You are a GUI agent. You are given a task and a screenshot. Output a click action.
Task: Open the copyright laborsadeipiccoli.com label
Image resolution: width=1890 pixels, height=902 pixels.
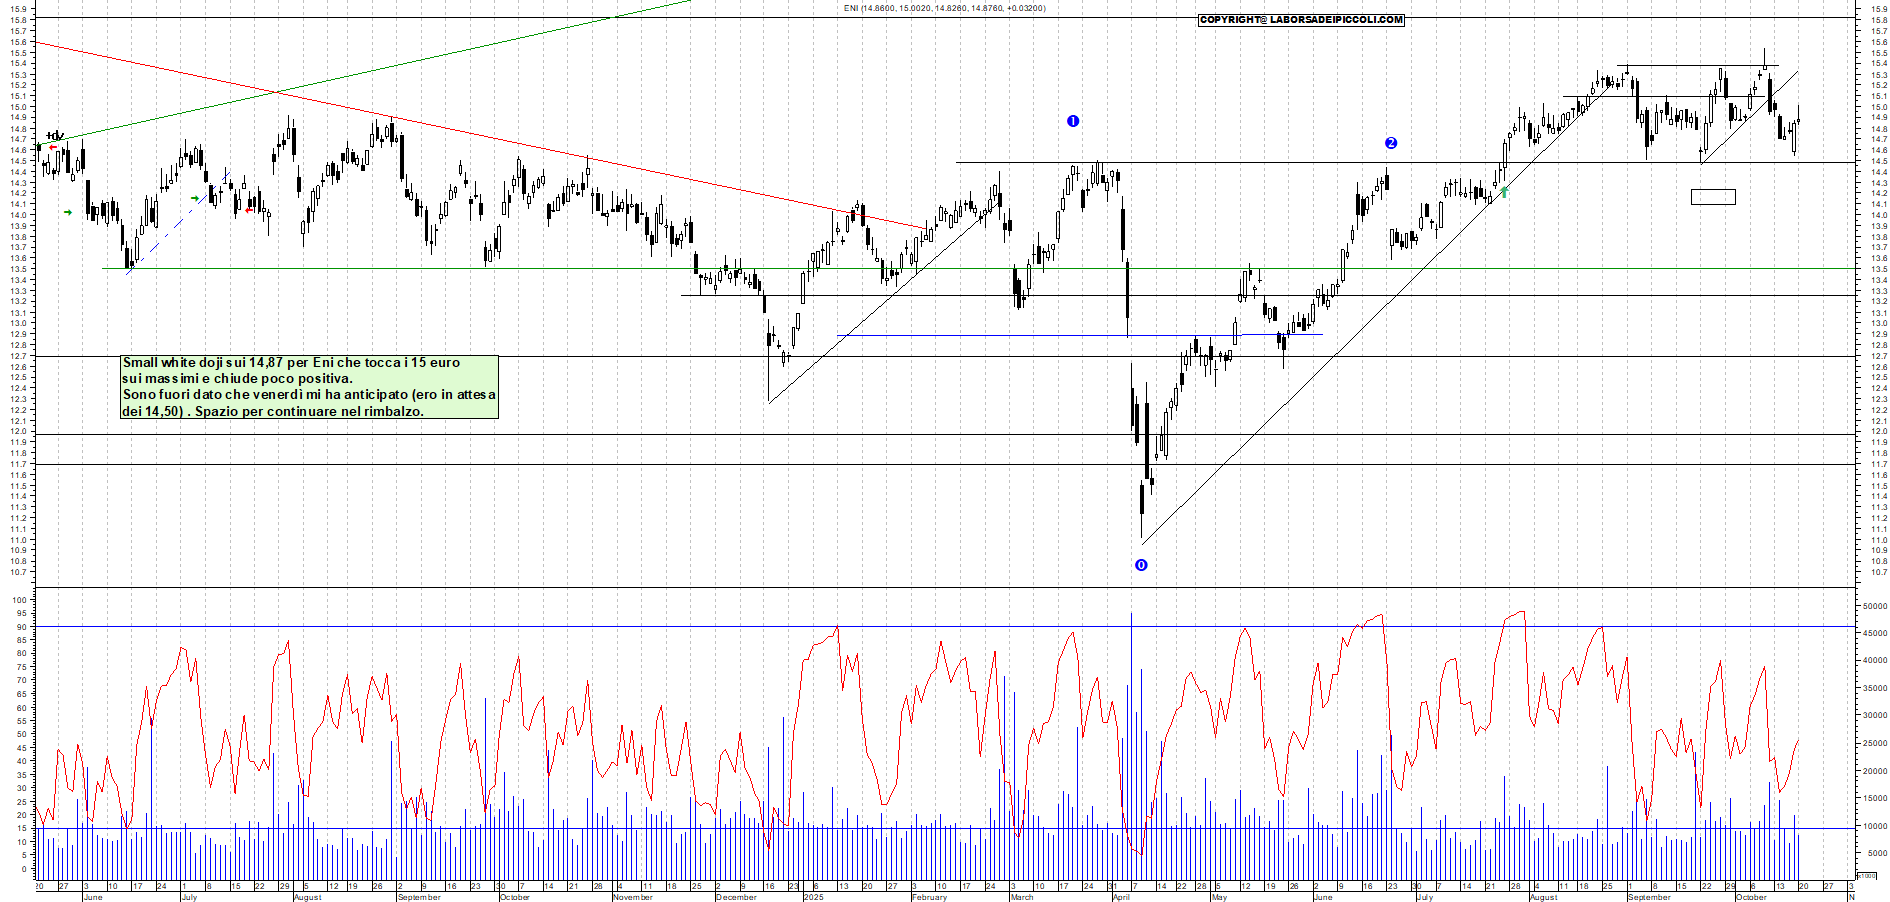point(1301,20)
